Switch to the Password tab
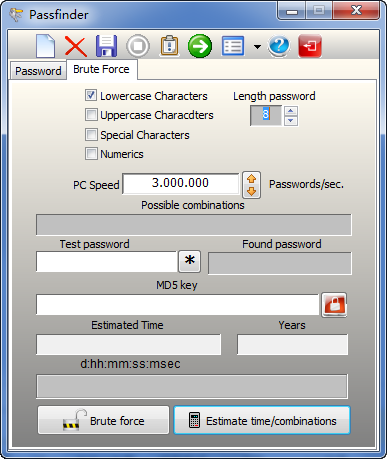The height and width of the screenshot is (459, 387). 38,71
